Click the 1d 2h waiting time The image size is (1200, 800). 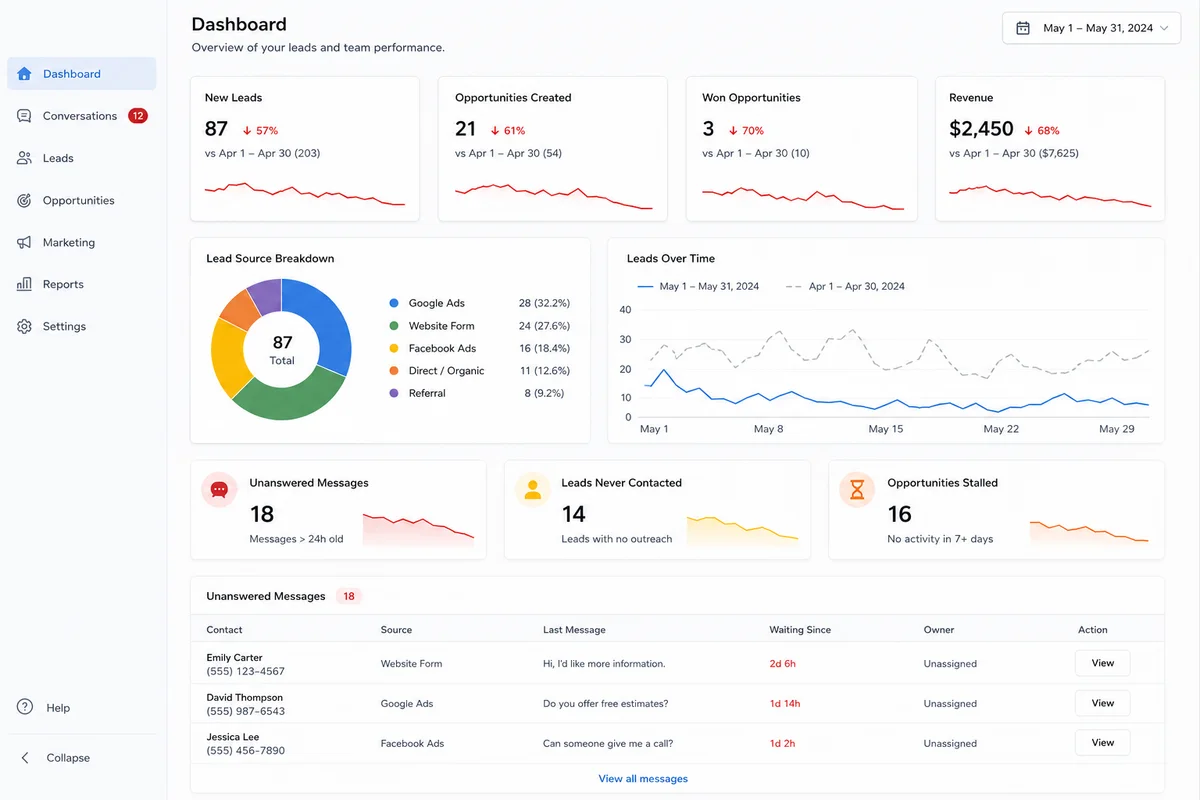tap(782, 743)
